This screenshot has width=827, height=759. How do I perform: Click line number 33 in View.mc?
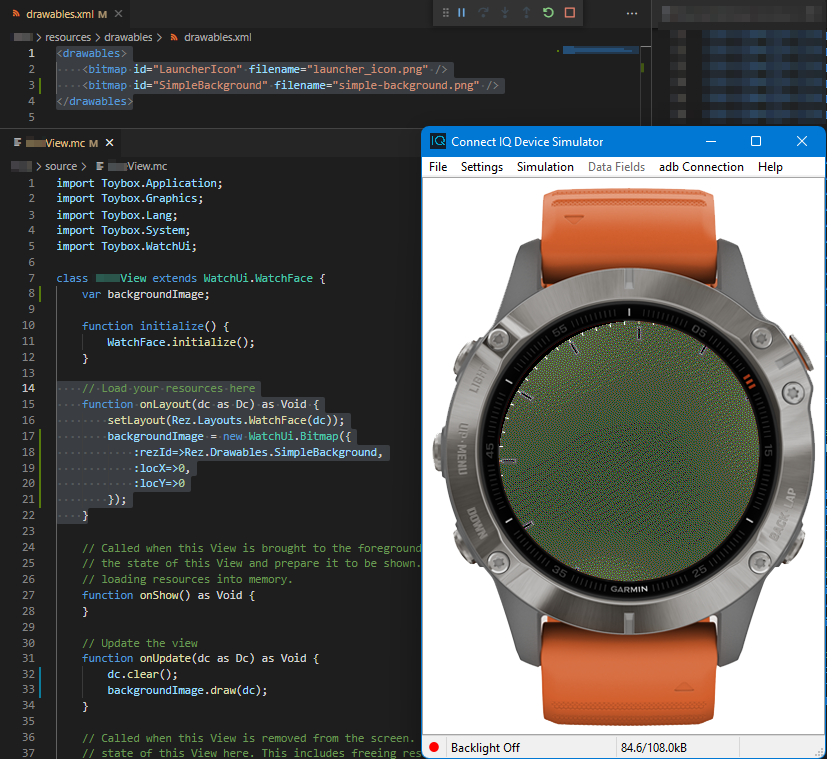coord(28,689)
